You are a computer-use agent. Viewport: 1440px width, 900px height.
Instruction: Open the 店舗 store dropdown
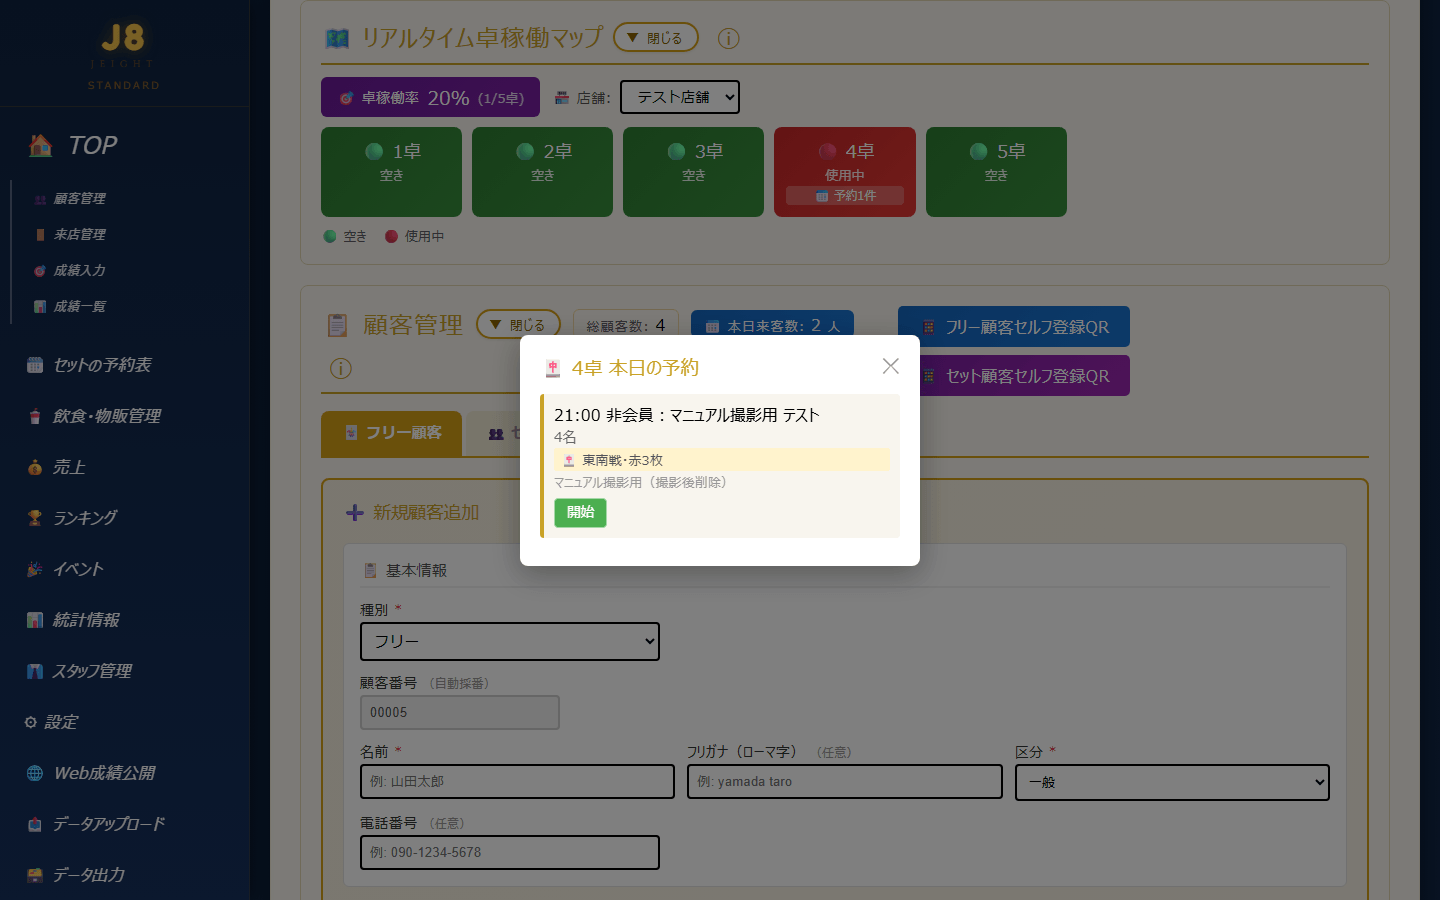click(680, 97)
